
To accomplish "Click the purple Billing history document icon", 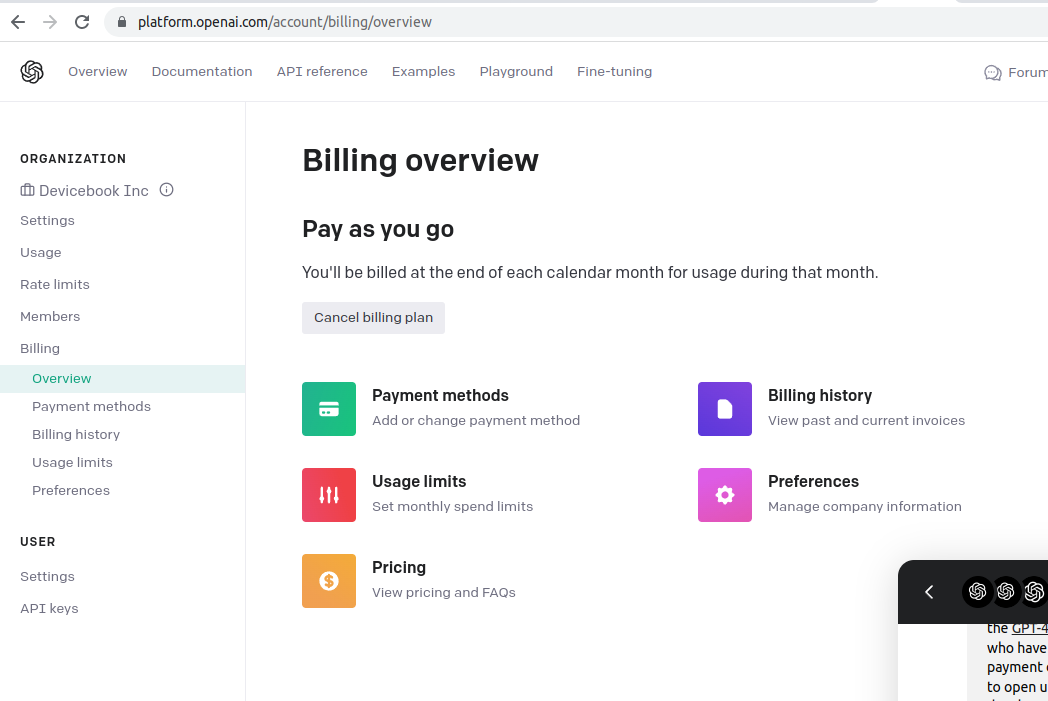I will tap(724, 409).
